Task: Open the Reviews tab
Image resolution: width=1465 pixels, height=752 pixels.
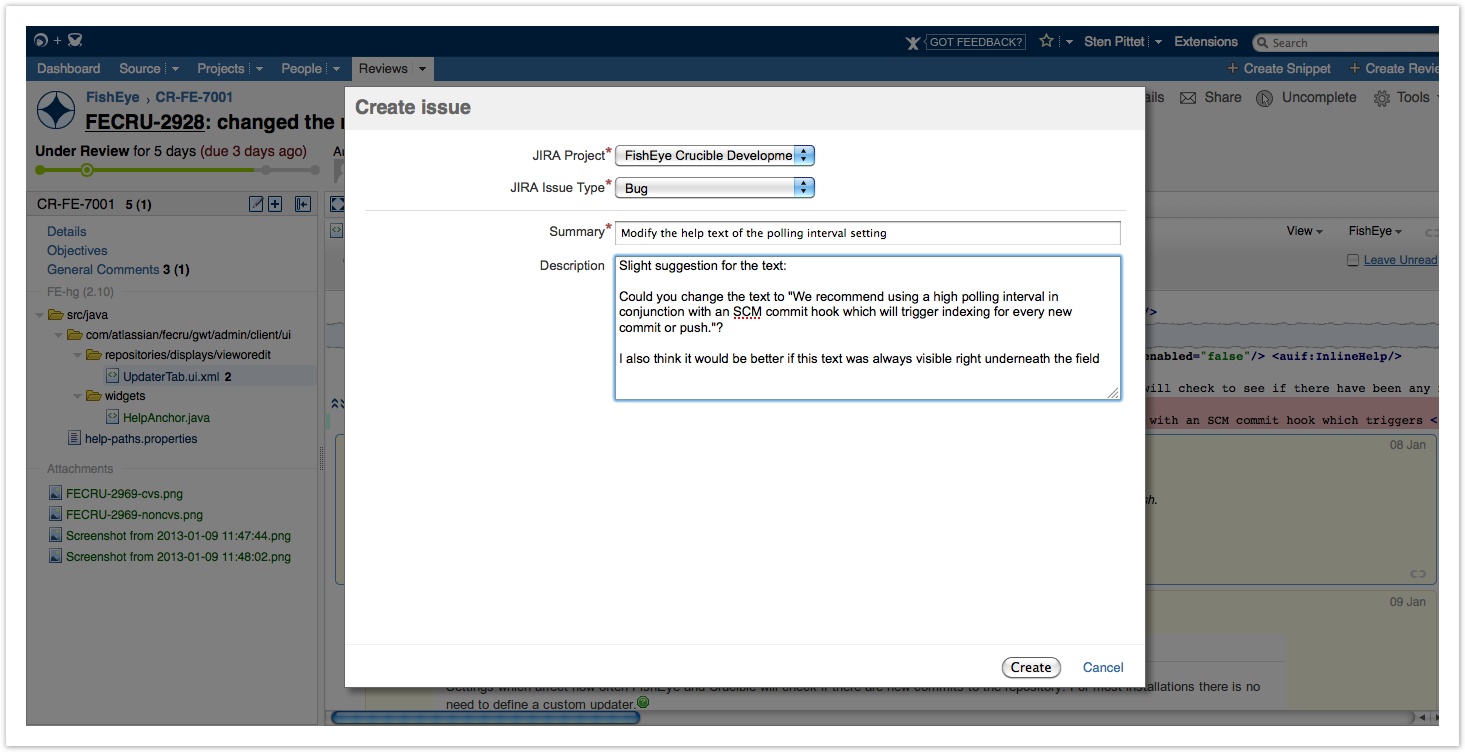Action: (383, 69)
